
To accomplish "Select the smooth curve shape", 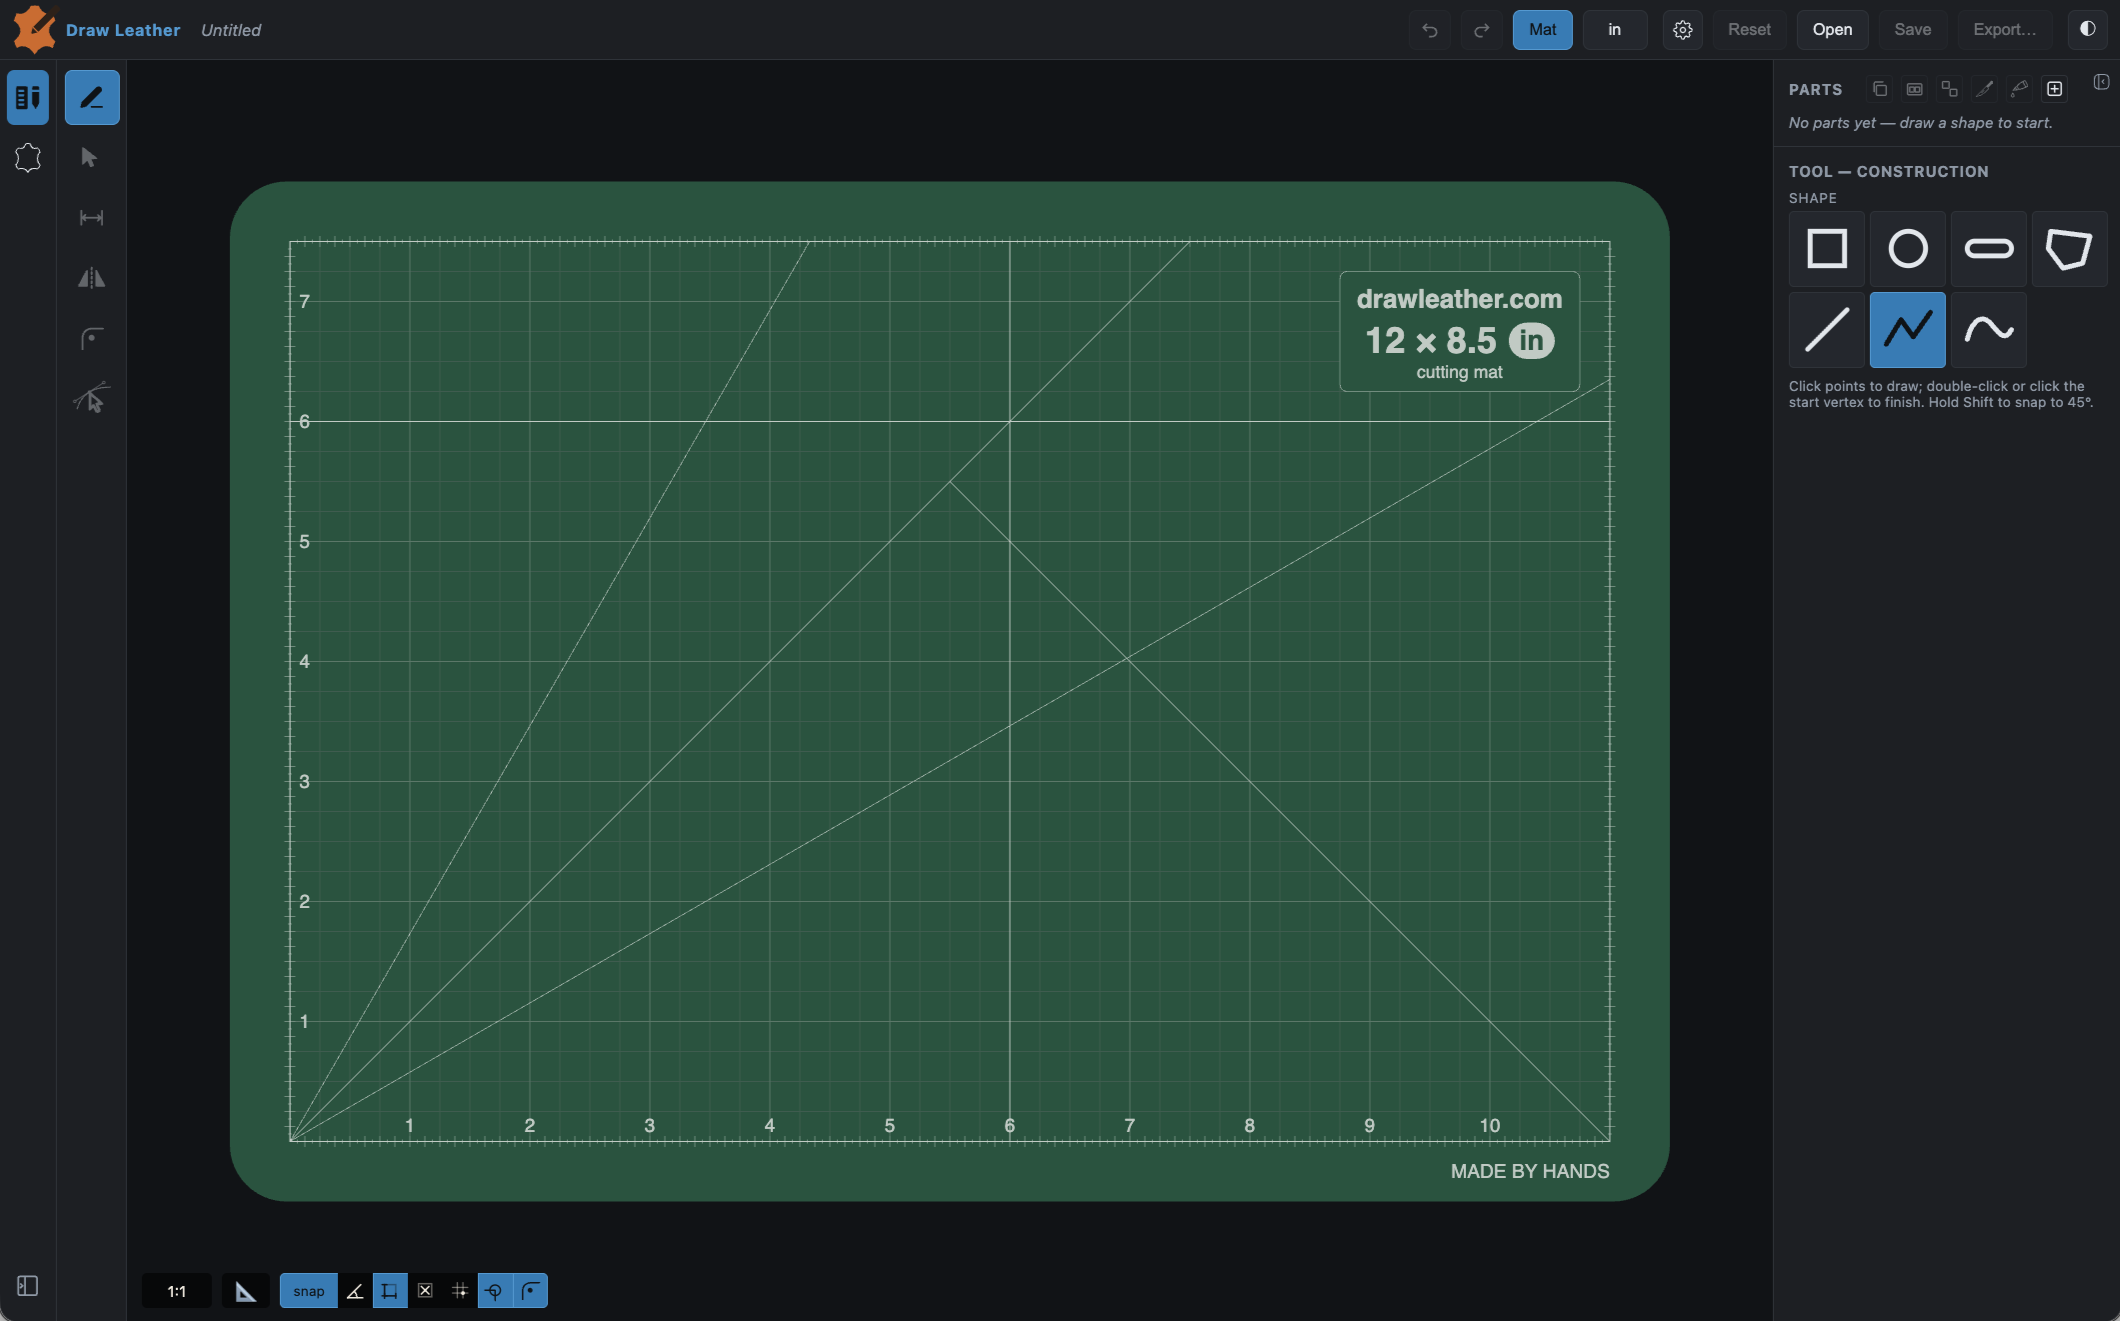I will pos(1989,330).
